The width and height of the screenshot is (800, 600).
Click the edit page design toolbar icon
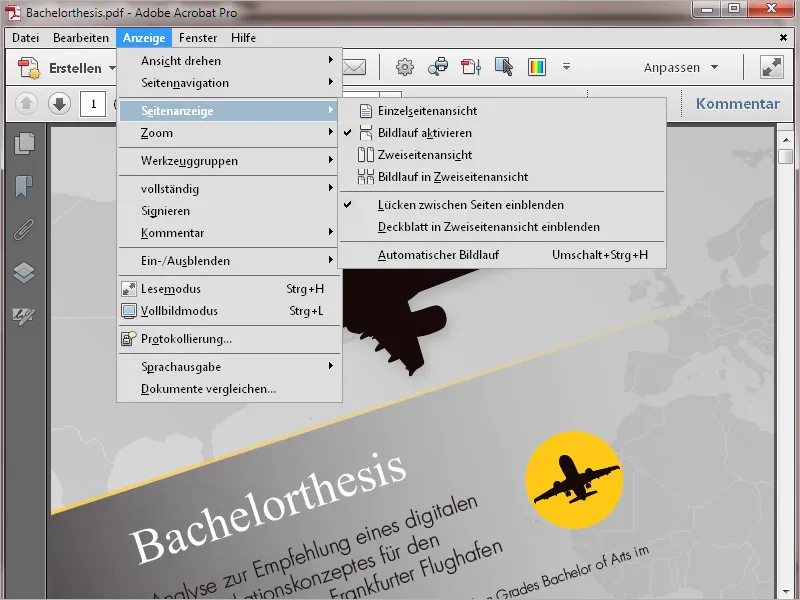tap(471, 67)
